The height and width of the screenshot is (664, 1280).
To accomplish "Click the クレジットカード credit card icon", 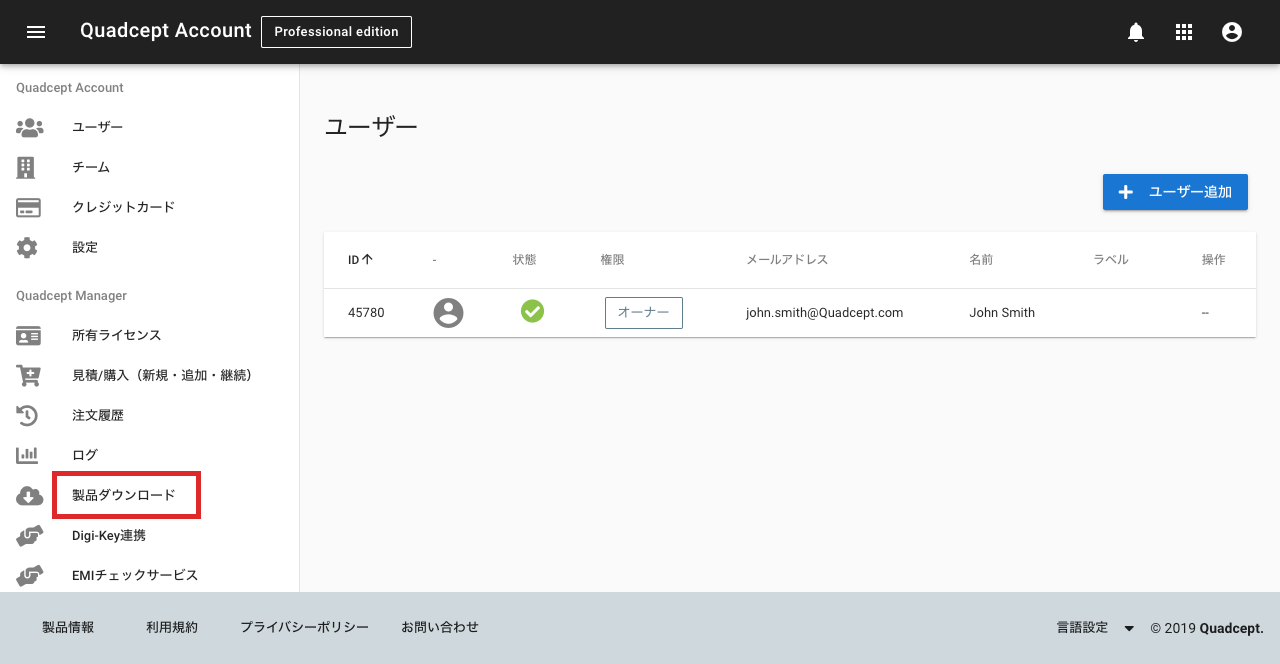I will pos(29,207).
